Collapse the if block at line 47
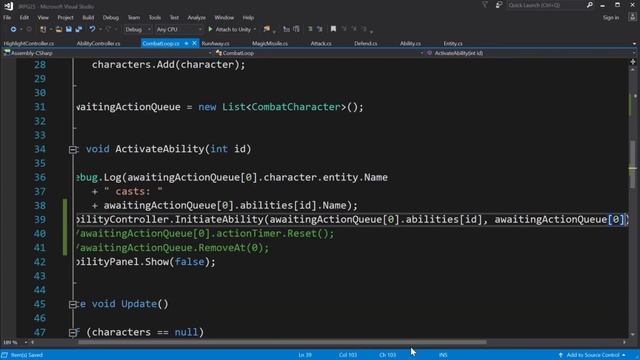 73,333
